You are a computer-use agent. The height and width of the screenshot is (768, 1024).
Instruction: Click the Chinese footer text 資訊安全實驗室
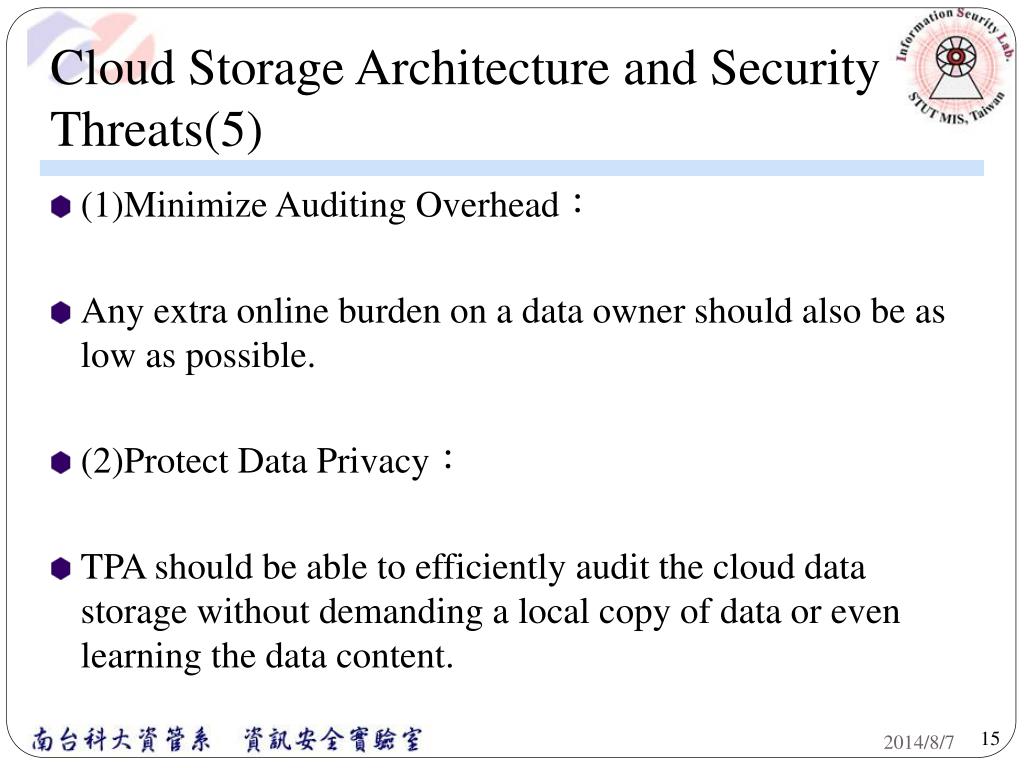[333, 739]
